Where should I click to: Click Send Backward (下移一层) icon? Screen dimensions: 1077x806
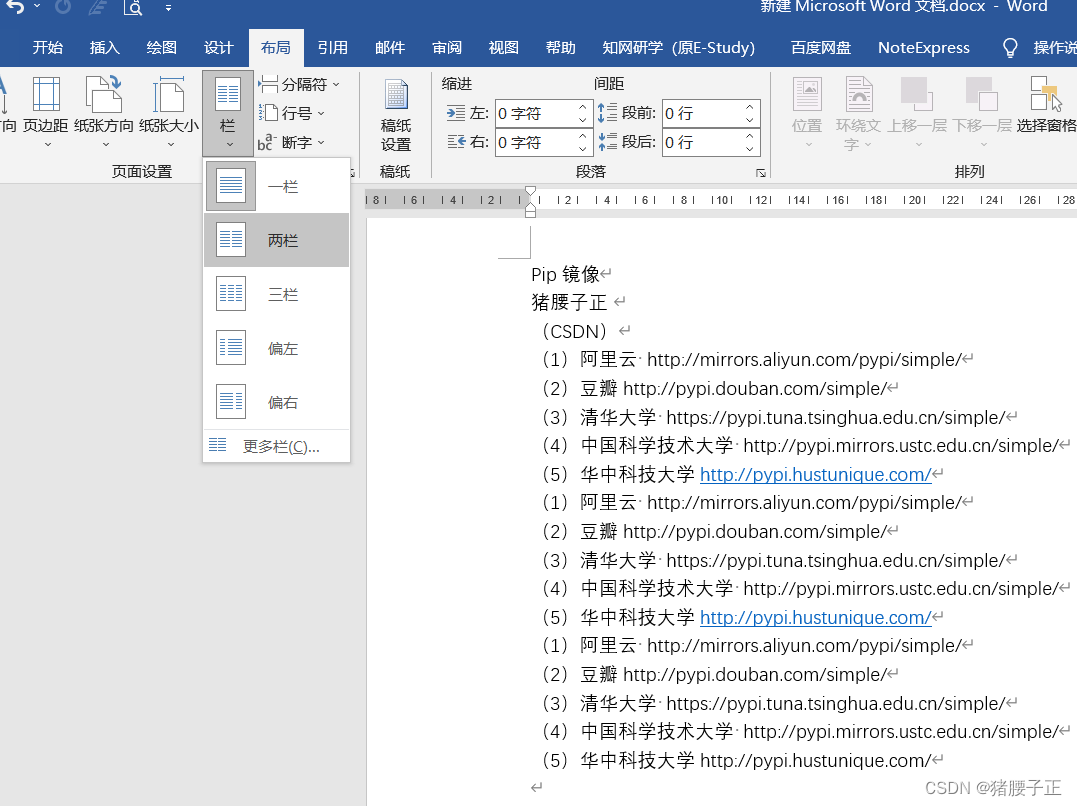[x=982, y=94]
